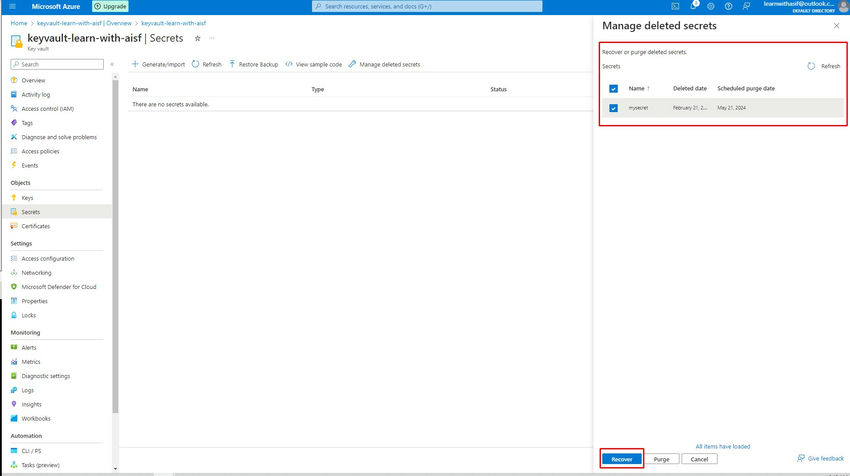
Task: Click View sample code in toolbar
Action: point(314,64)
